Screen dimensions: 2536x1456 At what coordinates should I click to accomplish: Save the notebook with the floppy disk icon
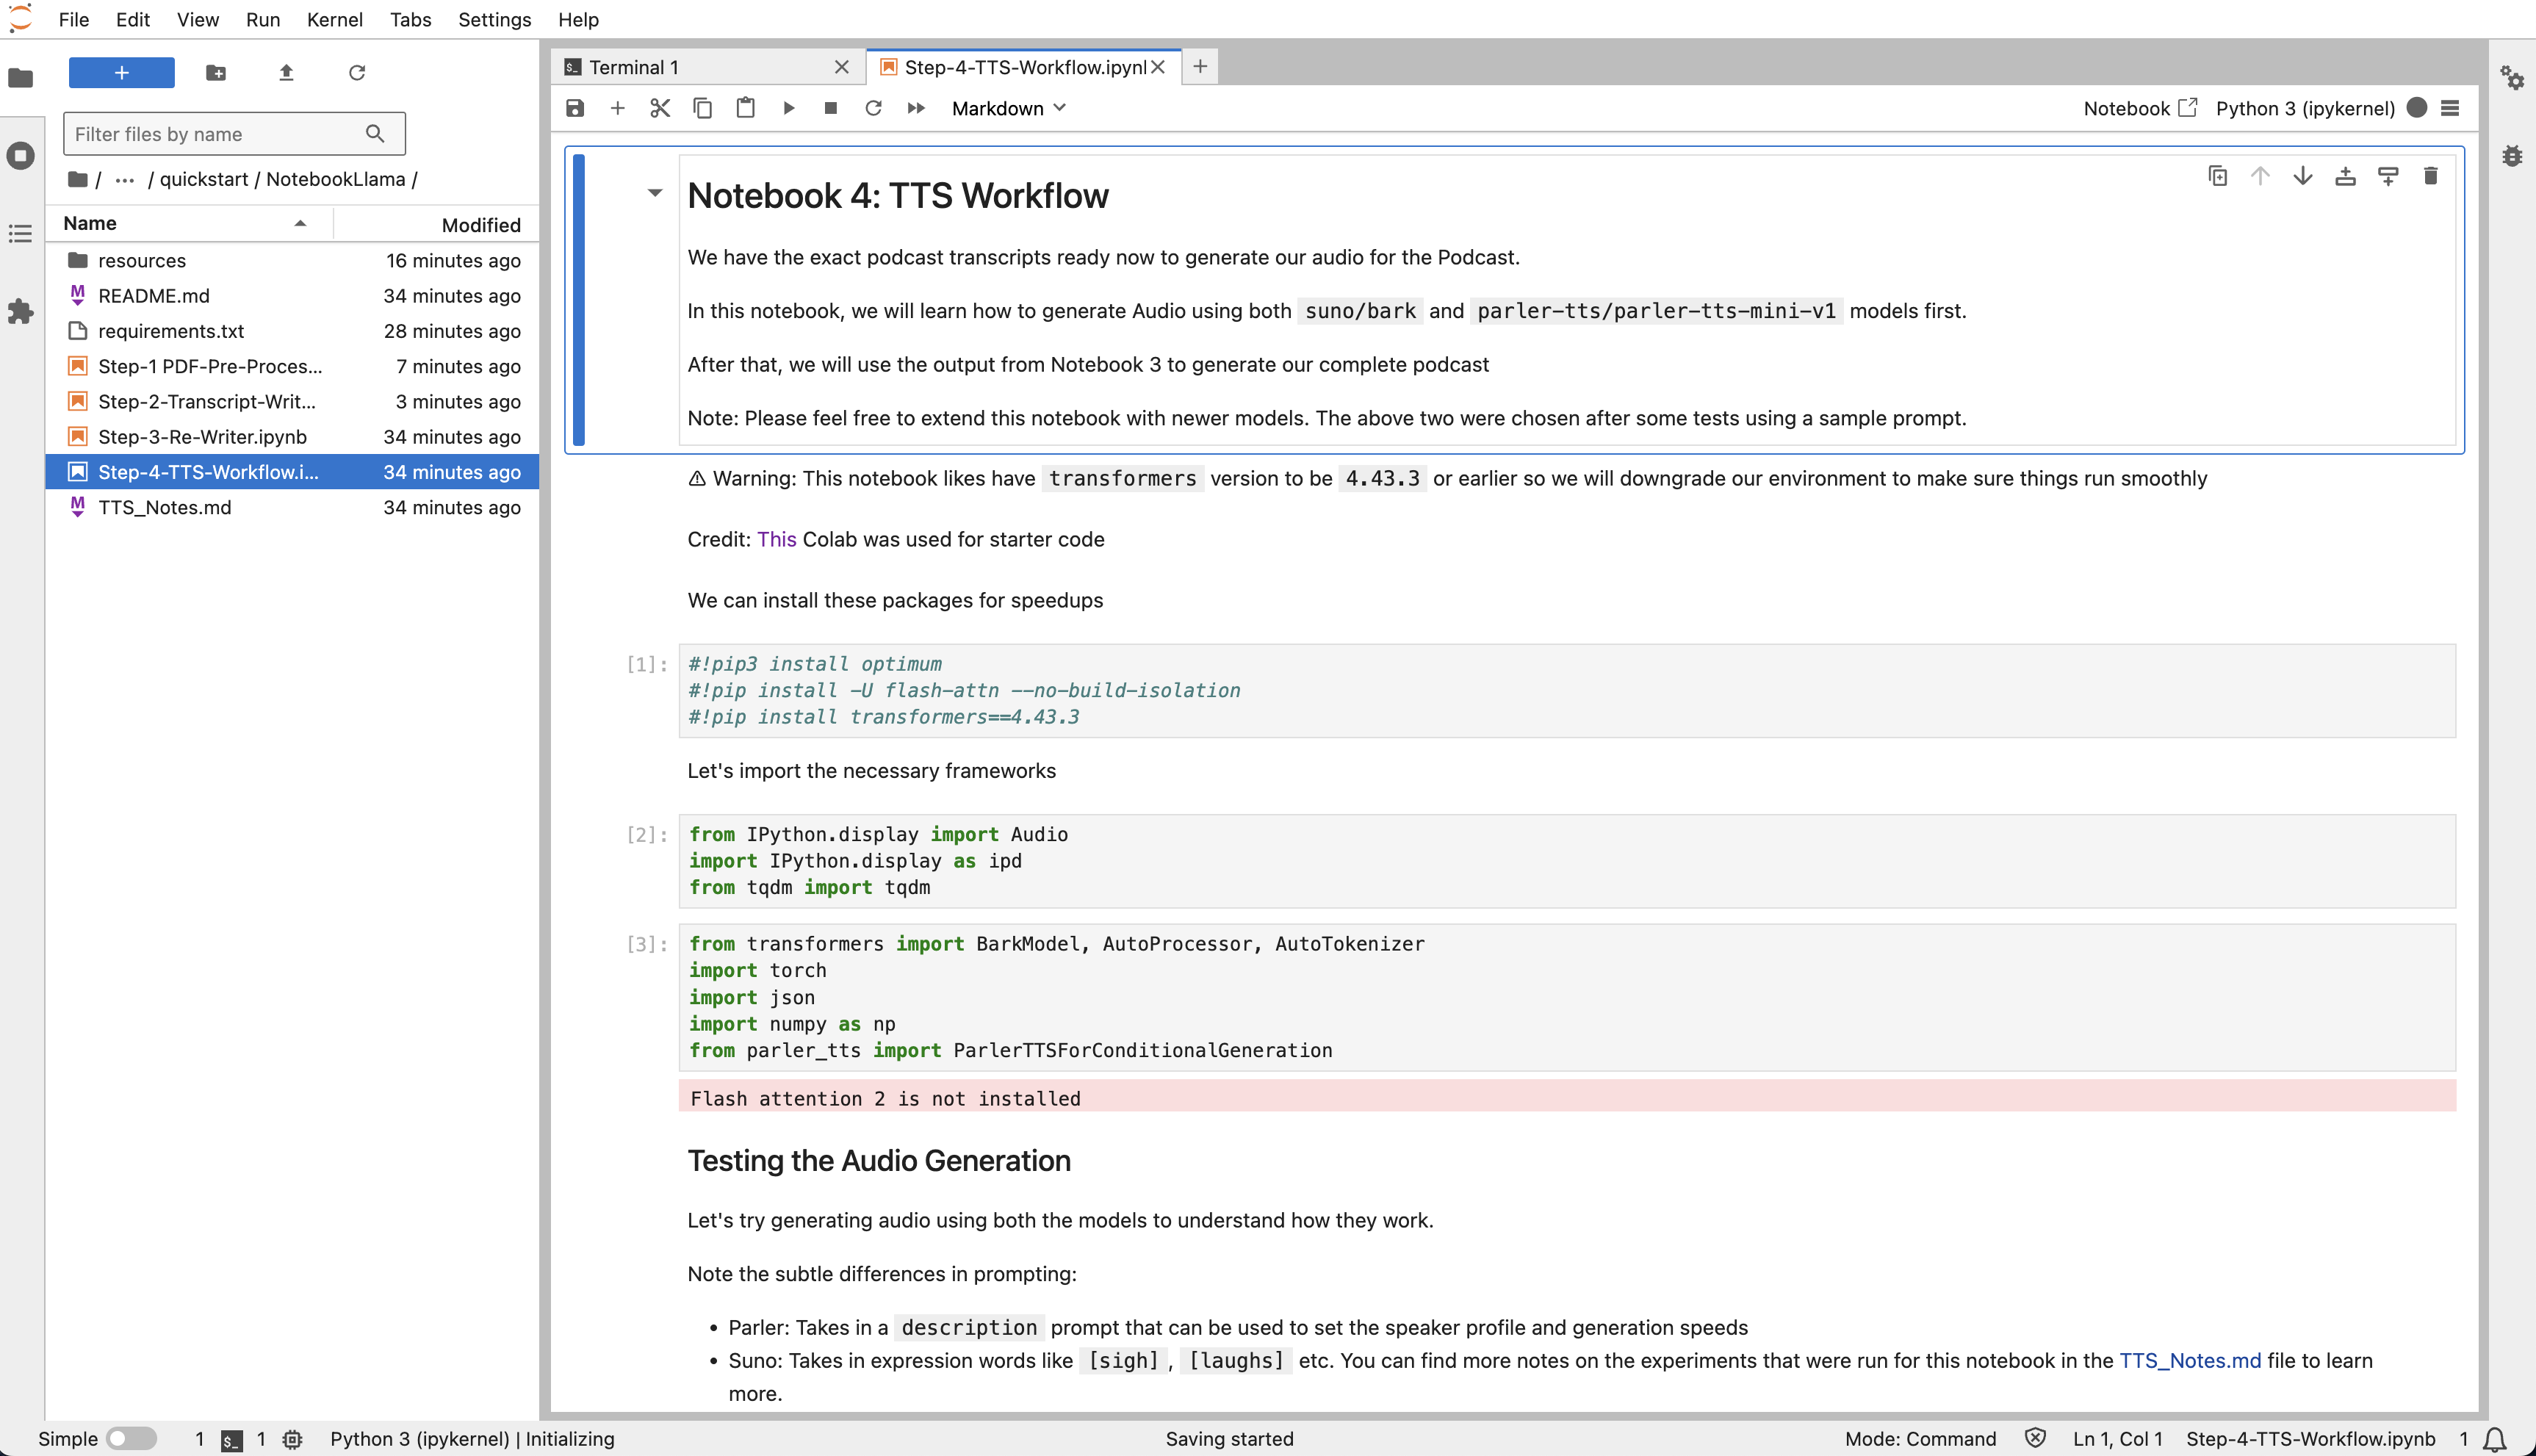tap(575, 108)
